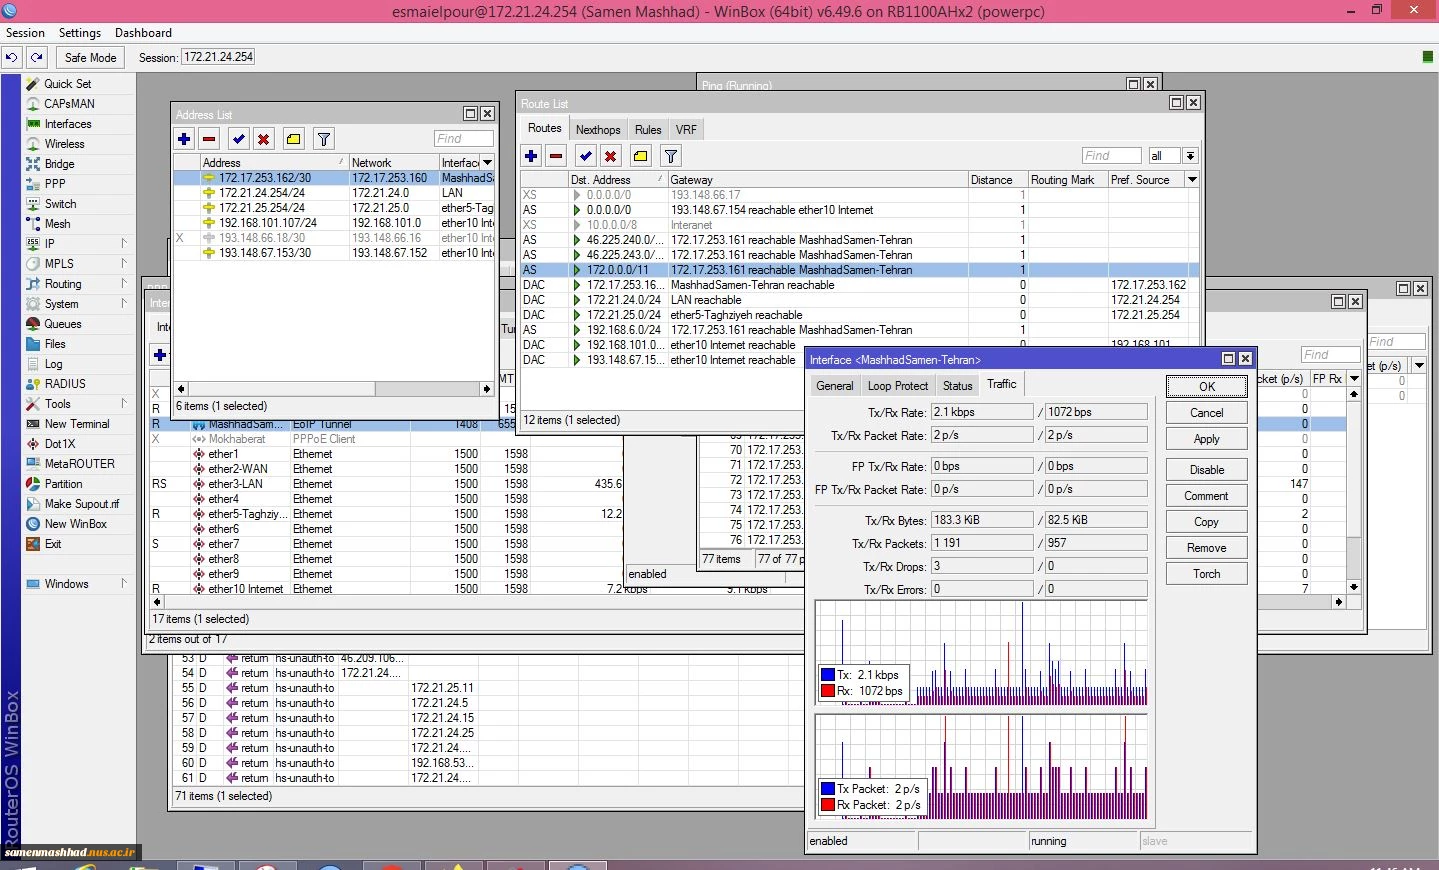Image resolution: width=1439 pixels, height=870 pixels.
Task: Open the Wireless sidebar item
Action: (x=65, y=144)
